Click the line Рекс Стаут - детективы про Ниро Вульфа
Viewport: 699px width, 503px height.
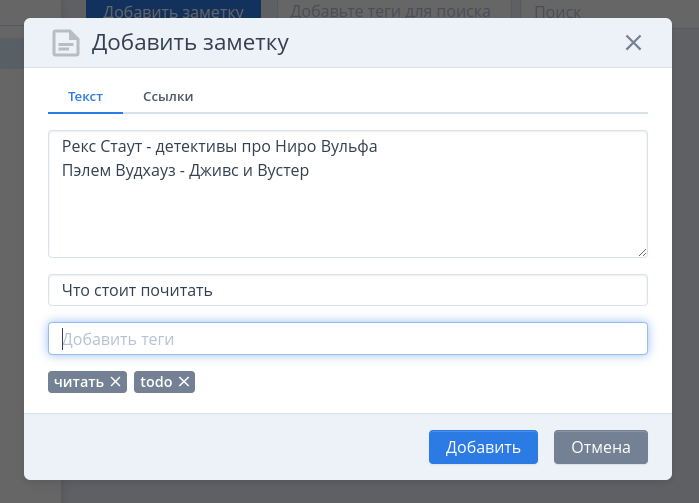point(219,146)
